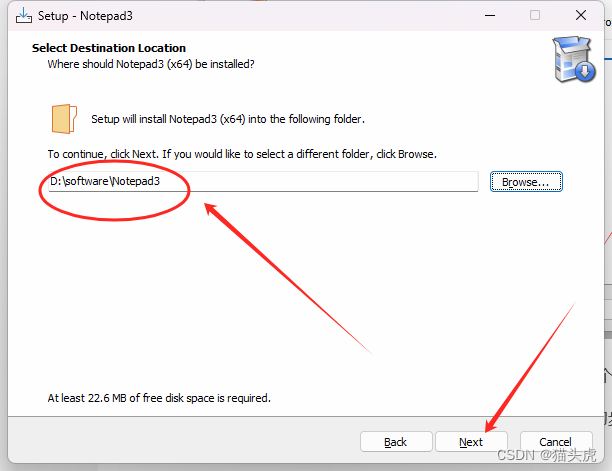Viewport: 612px width, 471px height.
Task: Click the 'Setup - Notepad3' window title
Action: 85,16
